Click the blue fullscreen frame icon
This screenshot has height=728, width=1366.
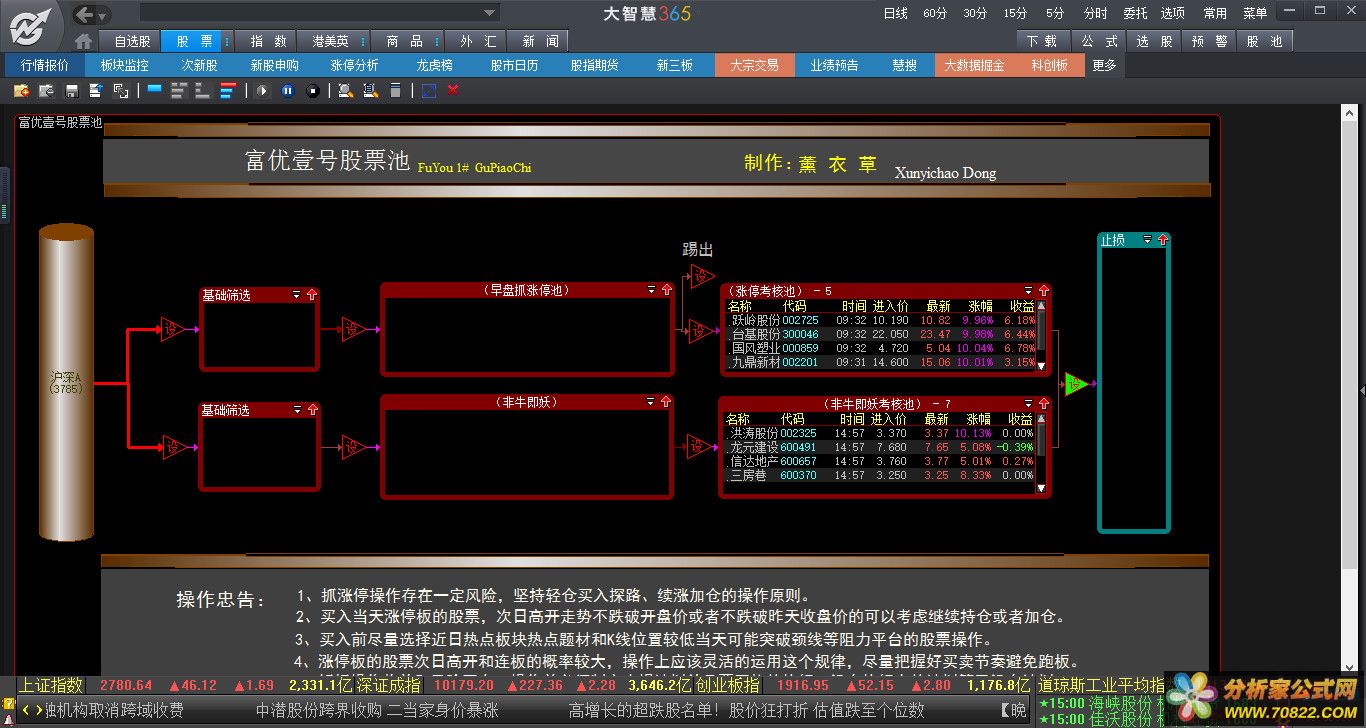(x=429, y=91)
